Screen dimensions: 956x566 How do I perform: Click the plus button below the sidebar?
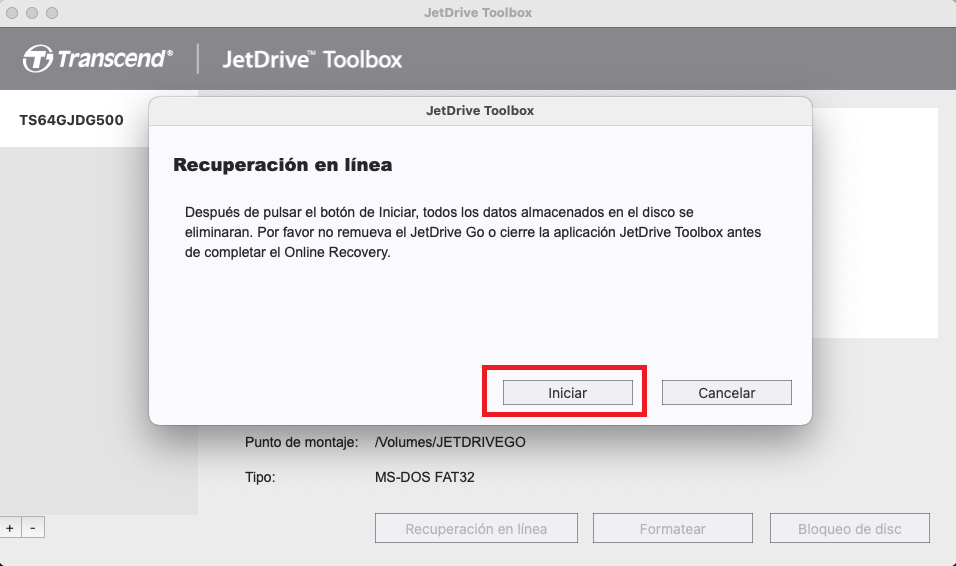pyautogui.click(x=10, y=528)
